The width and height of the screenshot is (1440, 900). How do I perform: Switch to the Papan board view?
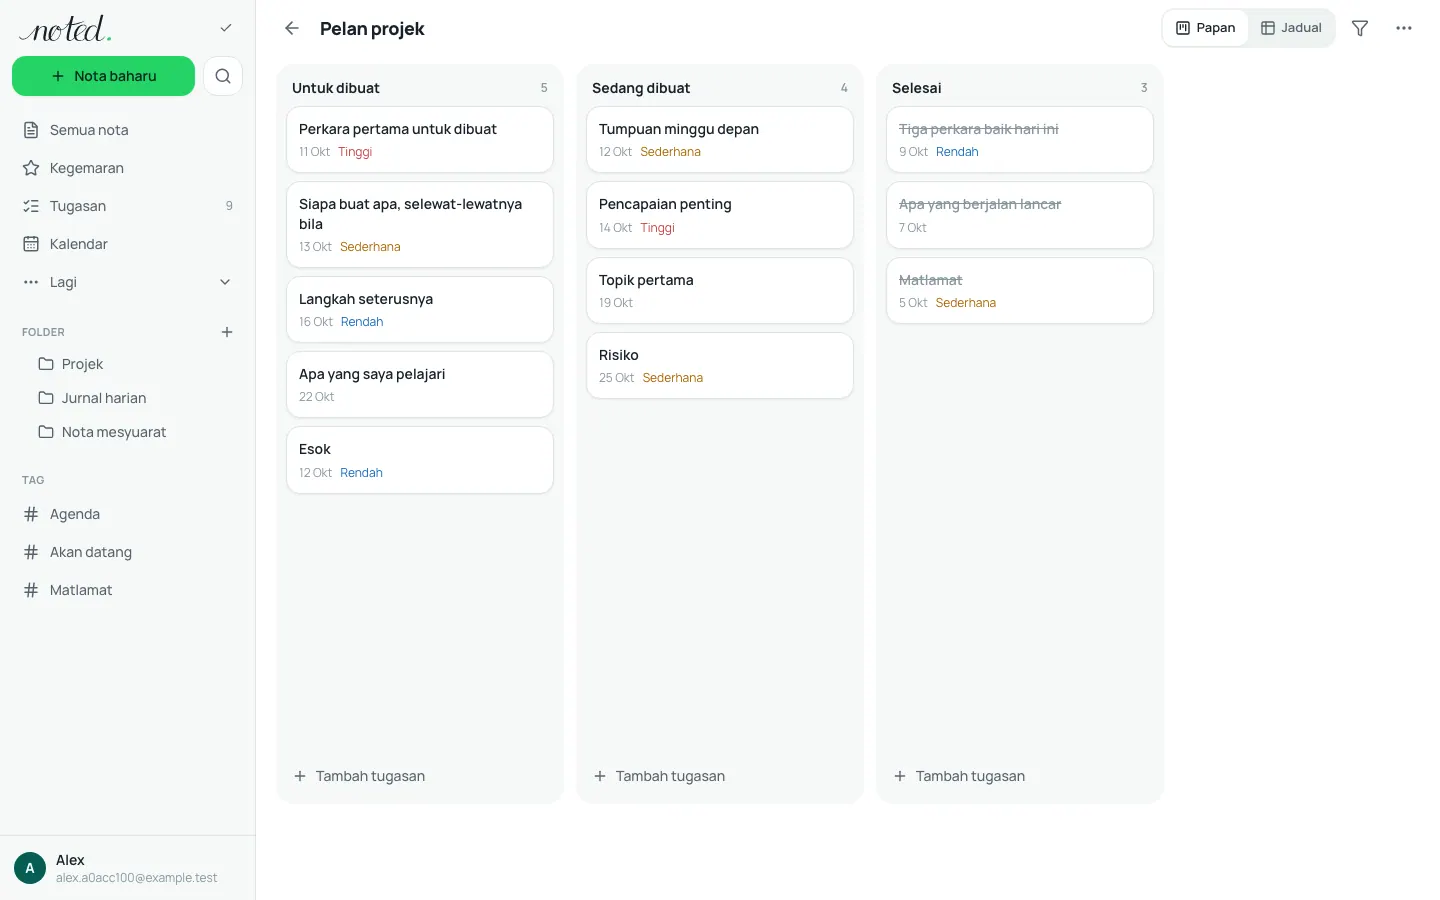(1206, 28)
